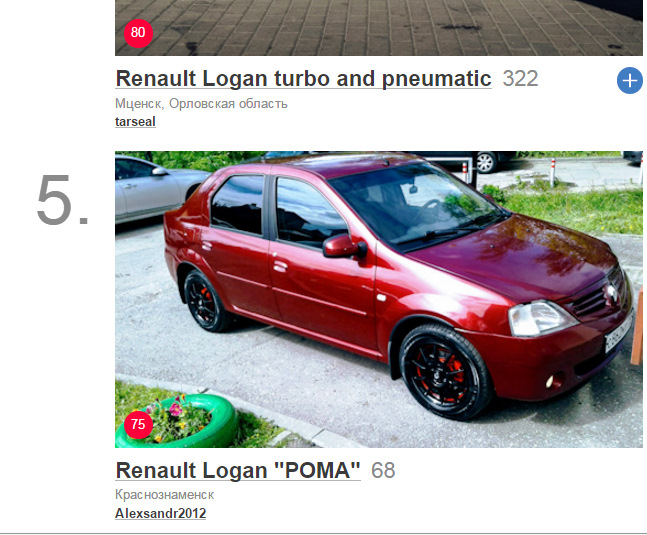Open tarseal user profile
Screen dimensions: 647x535
[x=135, y=122]
